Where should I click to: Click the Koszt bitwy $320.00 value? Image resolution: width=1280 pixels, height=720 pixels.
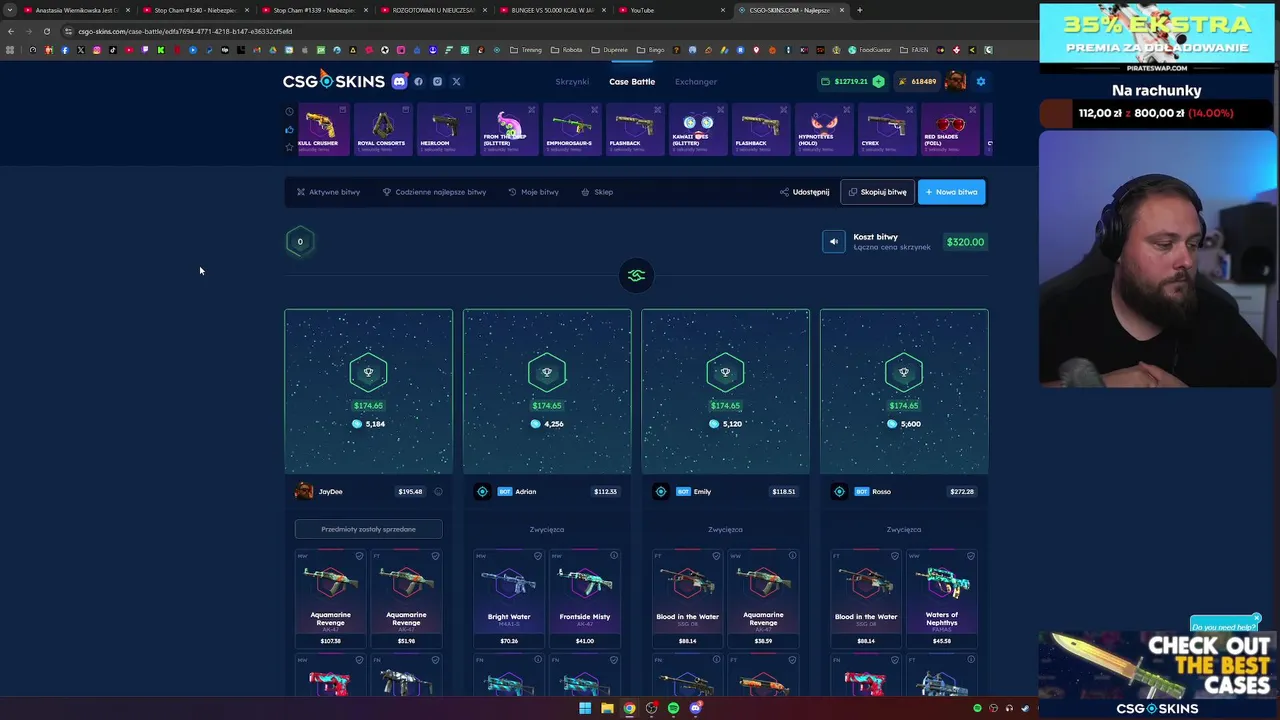(965, 242)
